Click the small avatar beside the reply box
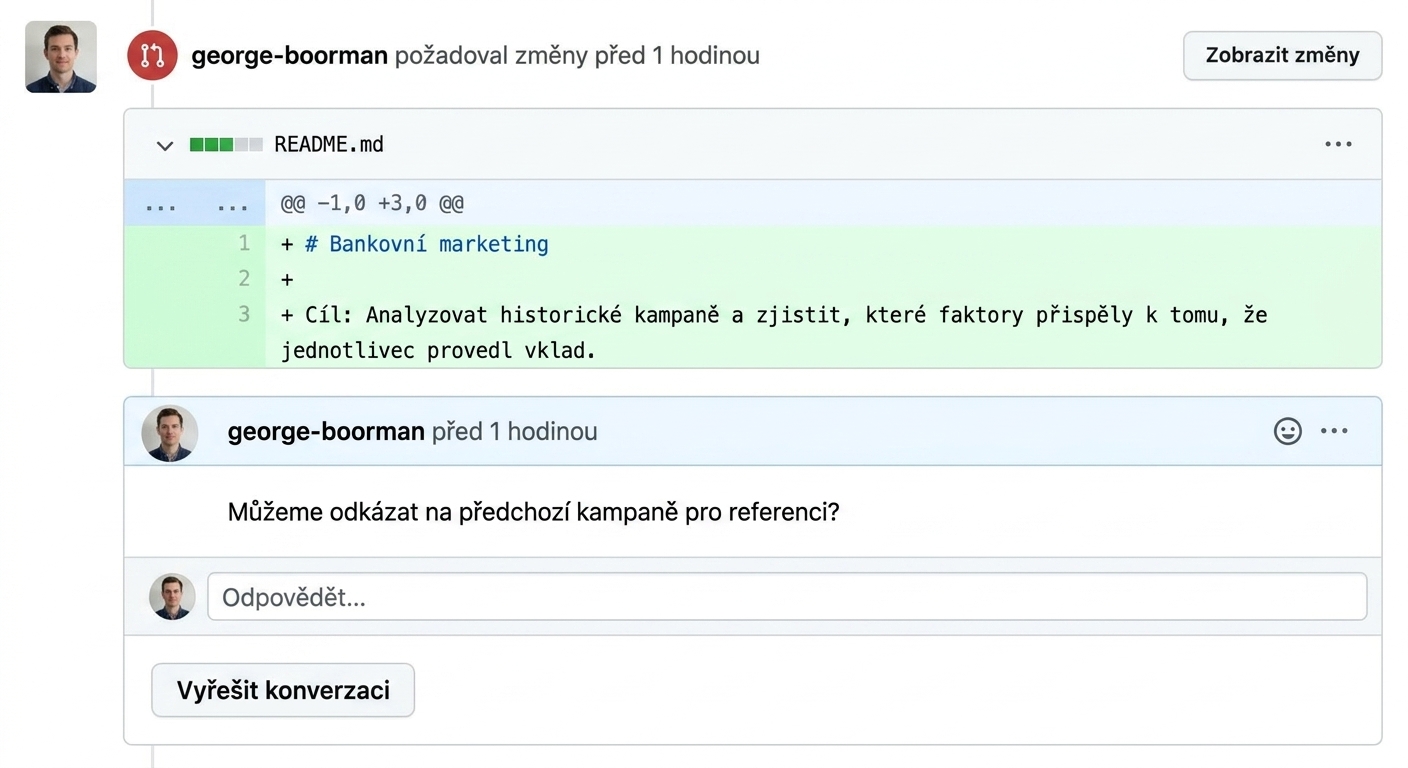 tap(172, 597)
